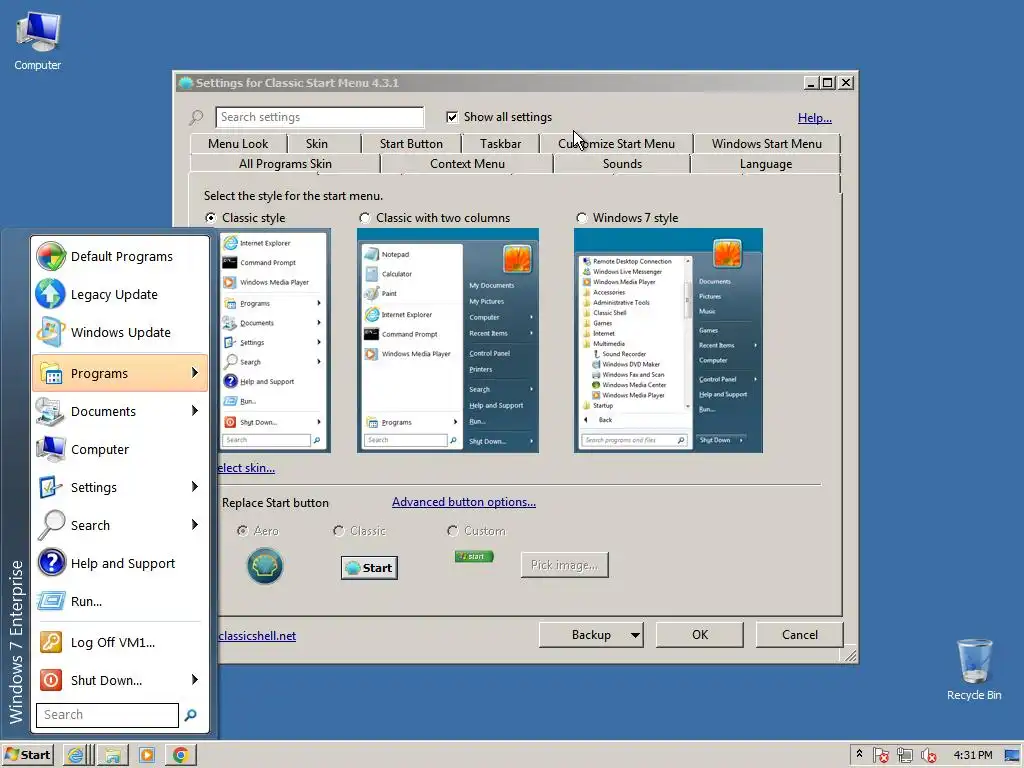This screenshot has height=768, width=1024.
Task: Open the Recycle Bin desktop icon
Action: pyautogui.click(x=974, y=669)
